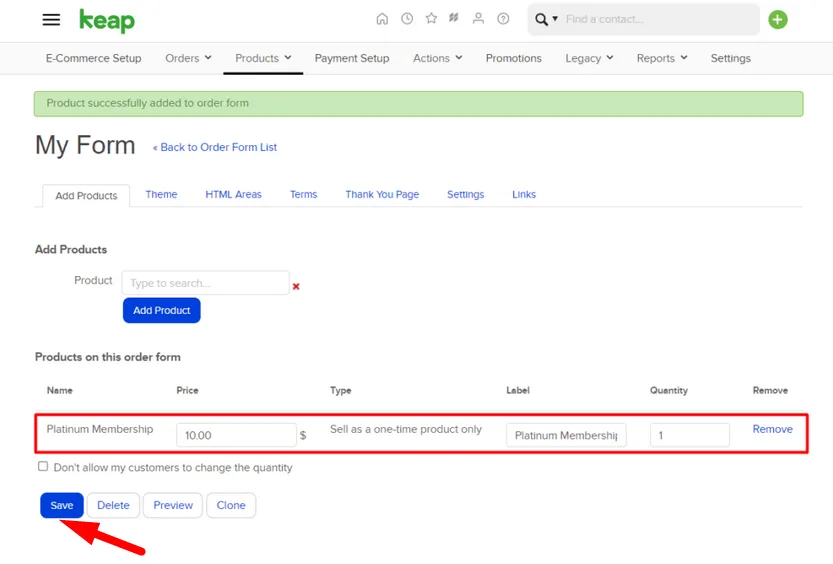
Task: Click the 'Quantity' column header
Action: (x=669, y=390)
